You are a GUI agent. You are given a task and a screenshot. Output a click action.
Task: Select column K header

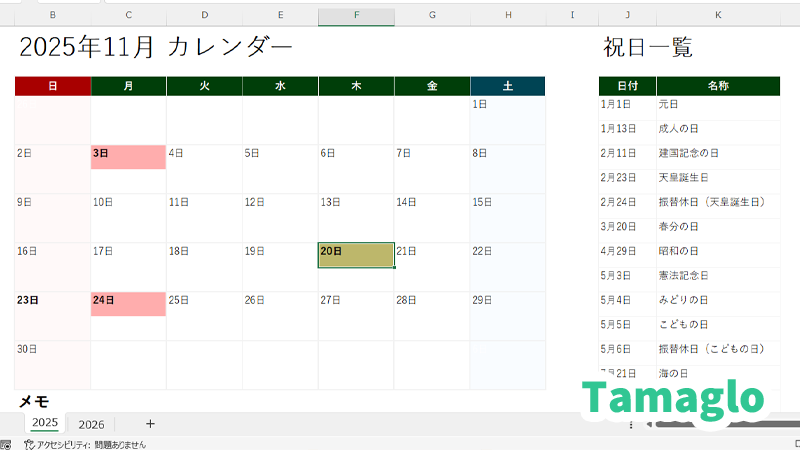718,16
